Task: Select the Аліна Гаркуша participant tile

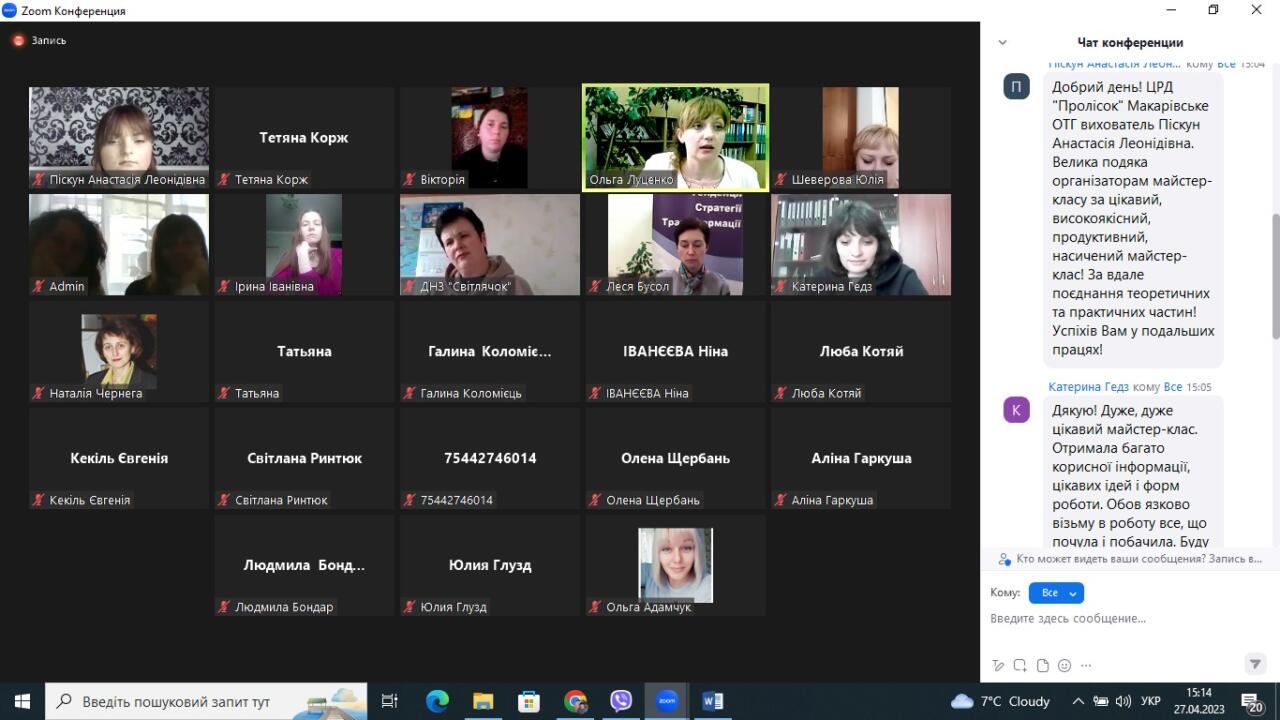Action: point(861,458)
